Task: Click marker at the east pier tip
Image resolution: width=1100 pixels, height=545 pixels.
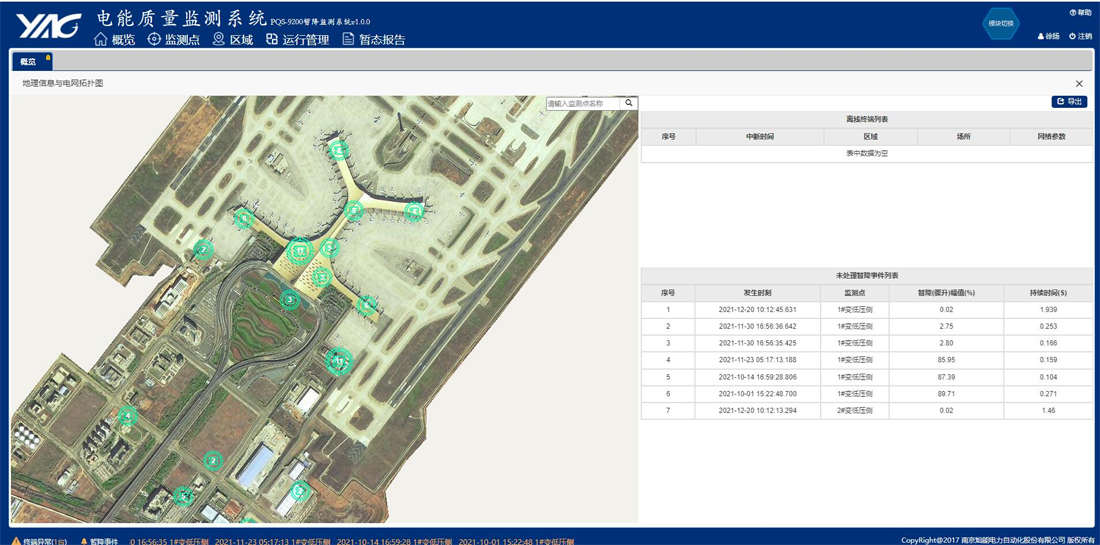Action: (x=415, y=210)
